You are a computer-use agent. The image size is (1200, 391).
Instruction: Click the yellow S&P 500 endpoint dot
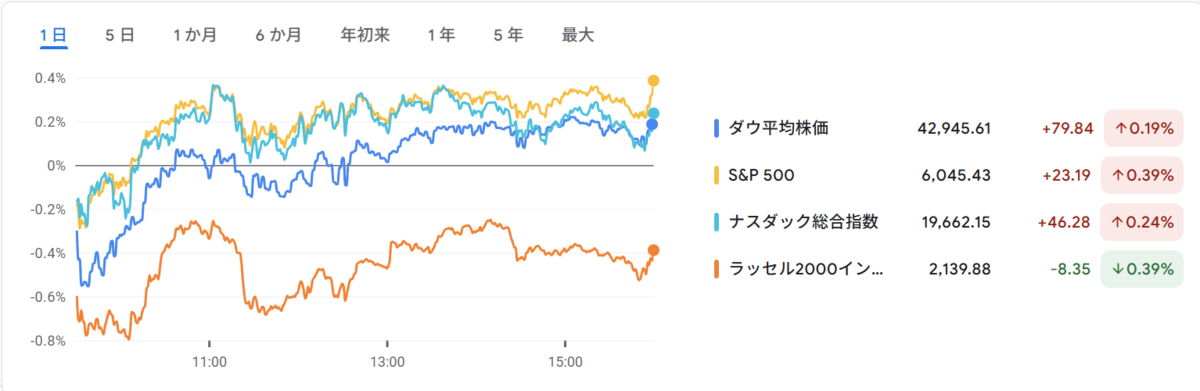(654, 80)
